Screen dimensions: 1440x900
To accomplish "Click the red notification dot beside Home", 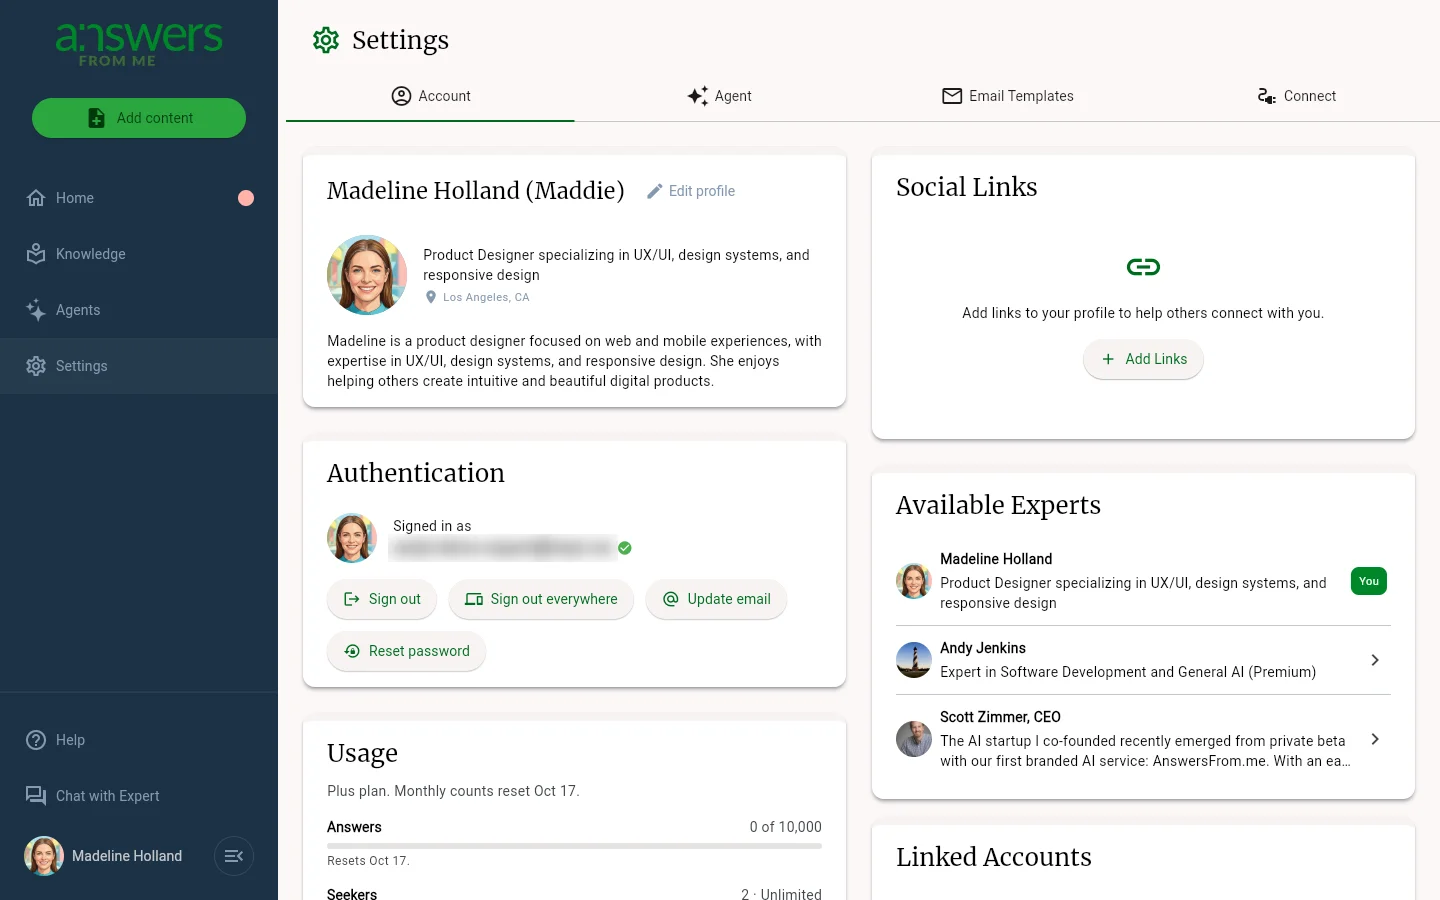I will coord(246,198).
